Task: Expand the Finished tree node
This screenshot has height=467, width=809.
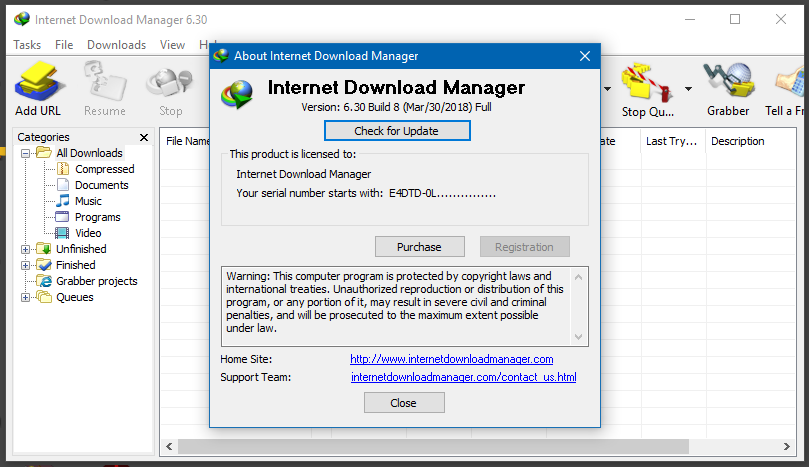Action: pos(25,265)
